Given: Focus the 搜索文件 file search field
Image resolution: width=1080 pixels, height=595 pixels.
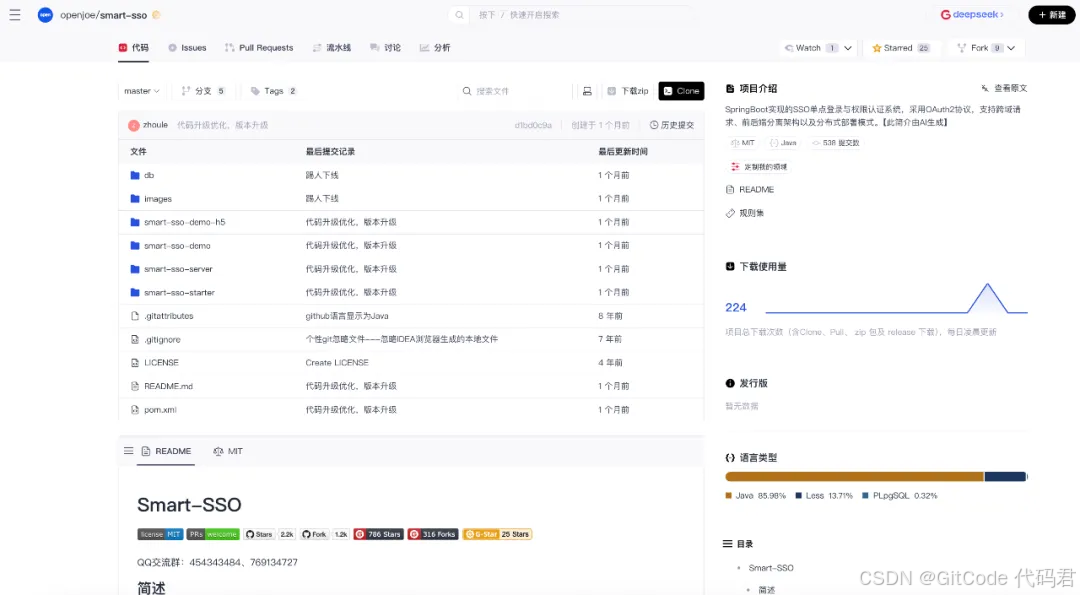Looking at the screenshot, I should 515,91.
